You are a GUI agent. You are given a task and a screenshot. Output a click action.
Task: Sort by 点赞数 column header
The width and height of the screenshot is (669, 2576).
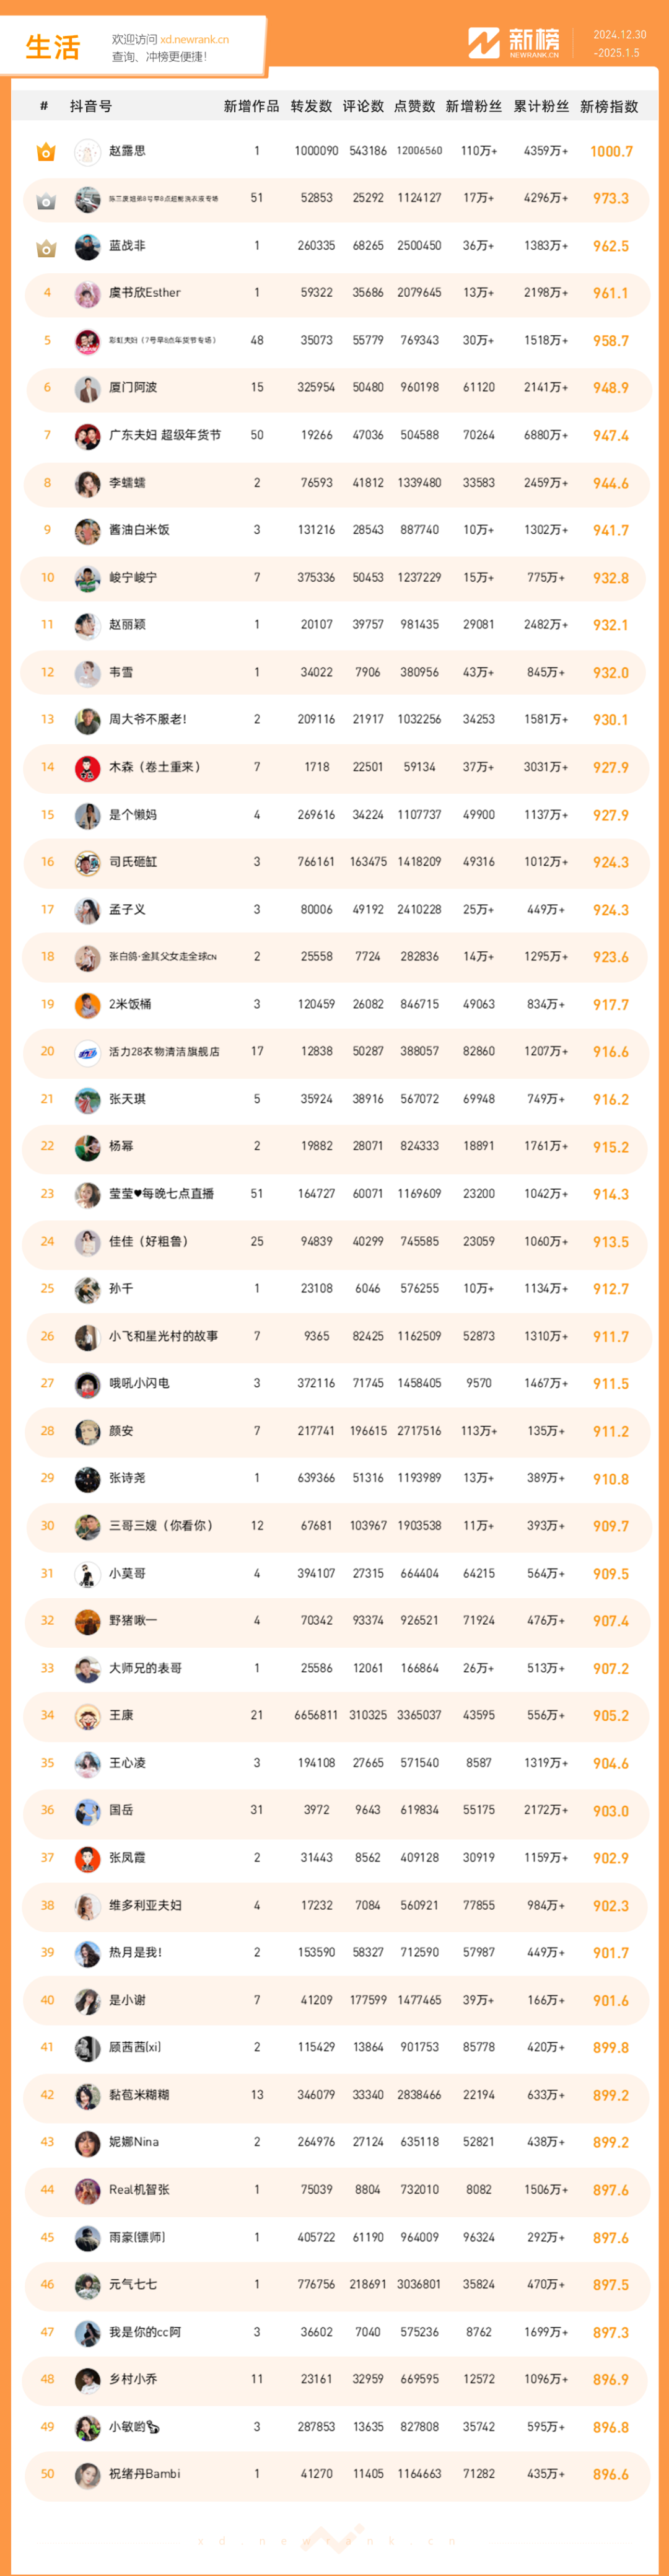pyautogui.click(x=414, y=106)
